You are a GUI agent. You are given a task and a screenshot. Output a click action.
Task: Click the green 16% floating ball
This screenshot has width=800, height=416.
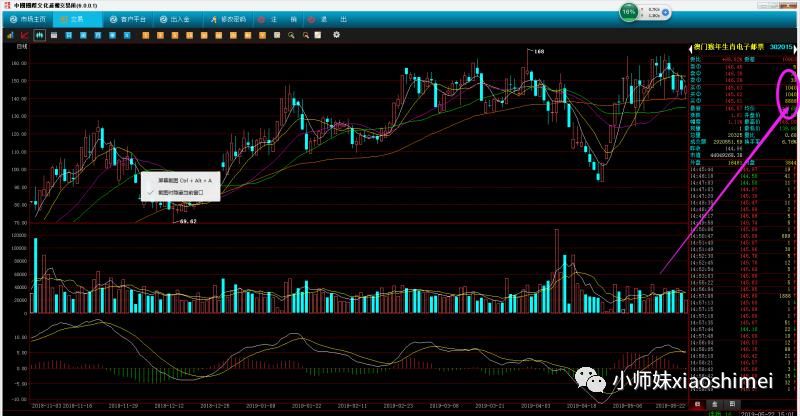tap(629, 12)
